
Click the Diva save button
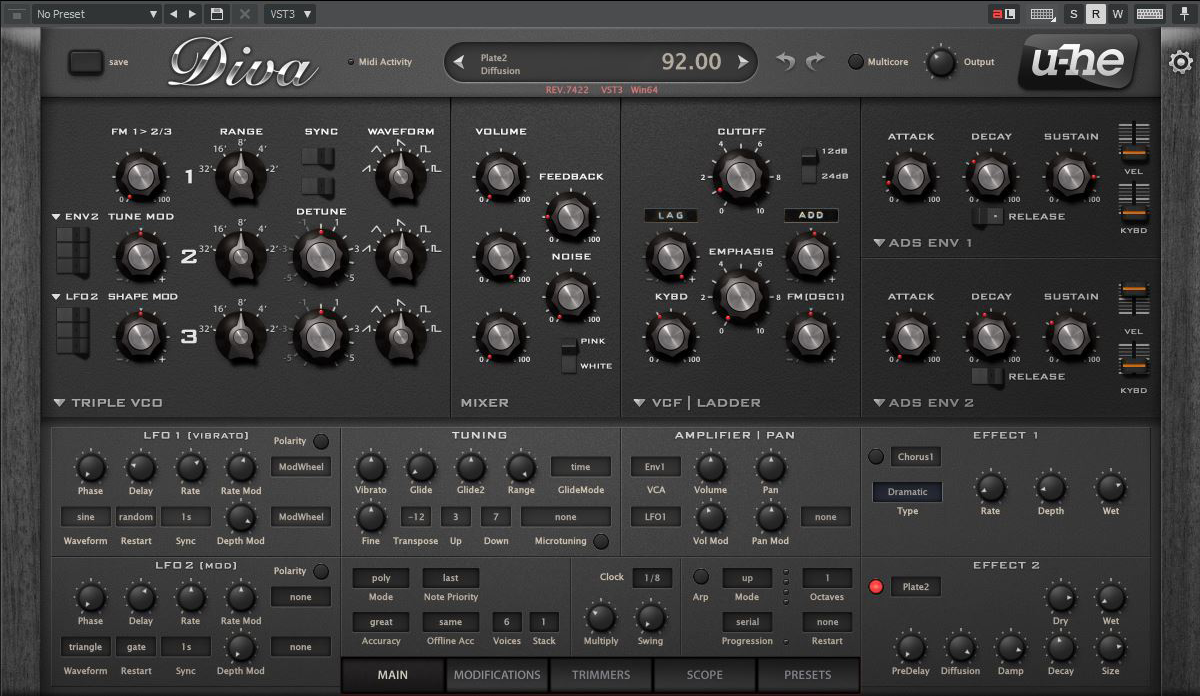(86, 62)
